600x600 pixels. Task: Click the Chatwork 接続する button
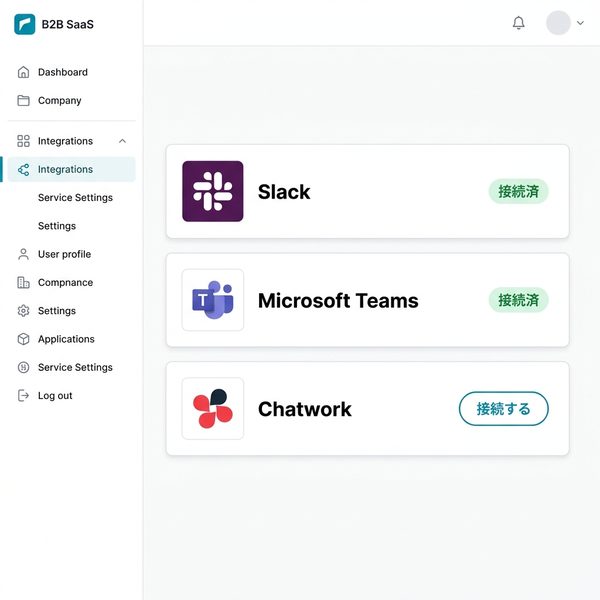(x=504, y=409)
